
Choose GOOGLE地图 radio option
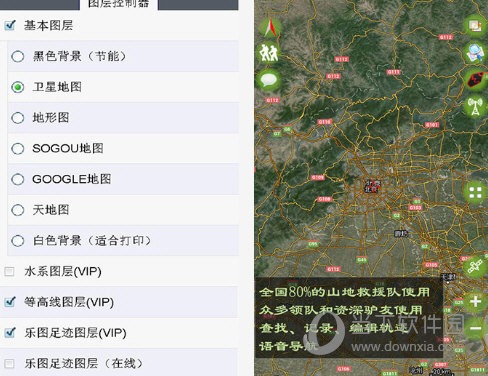[x=17, y=179]
